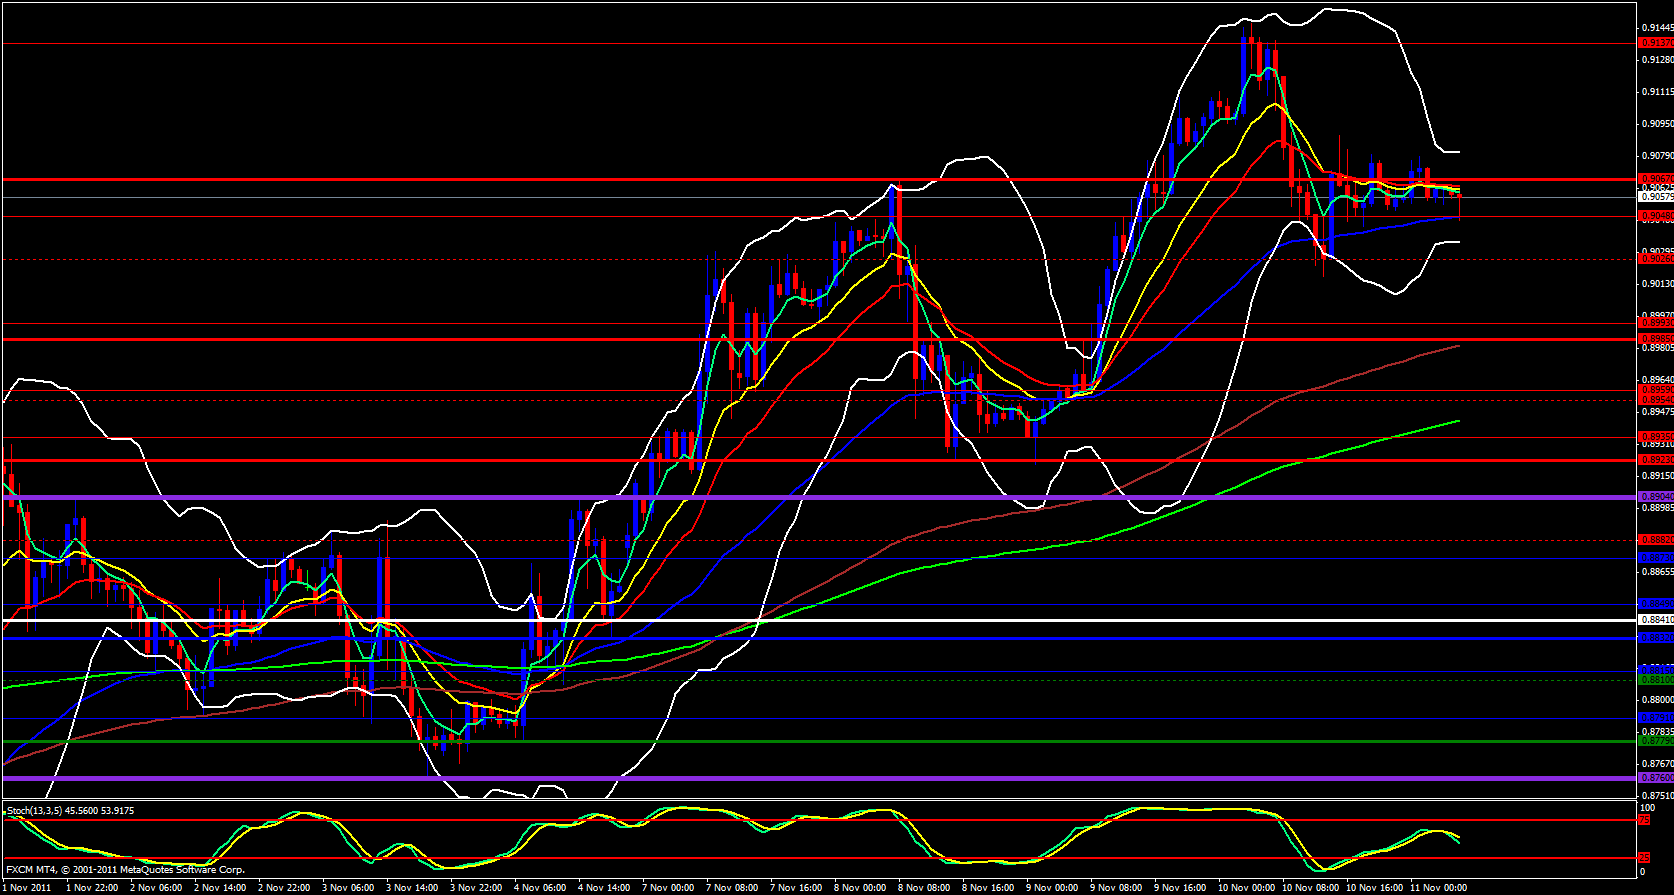Viewport: 1674px width, 895px height.
Task: Select the purple 0.89040 price level tag
Action: coord(1656,497)
